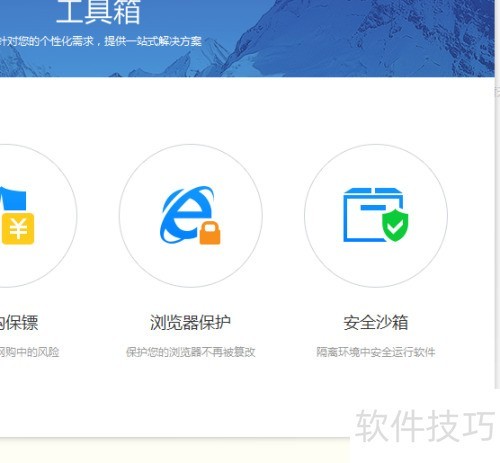The width and height of the screenshot is (500, 463).
Task: Launch the 安全沙箱 sandbox box icon
Action: click(376, 215)
